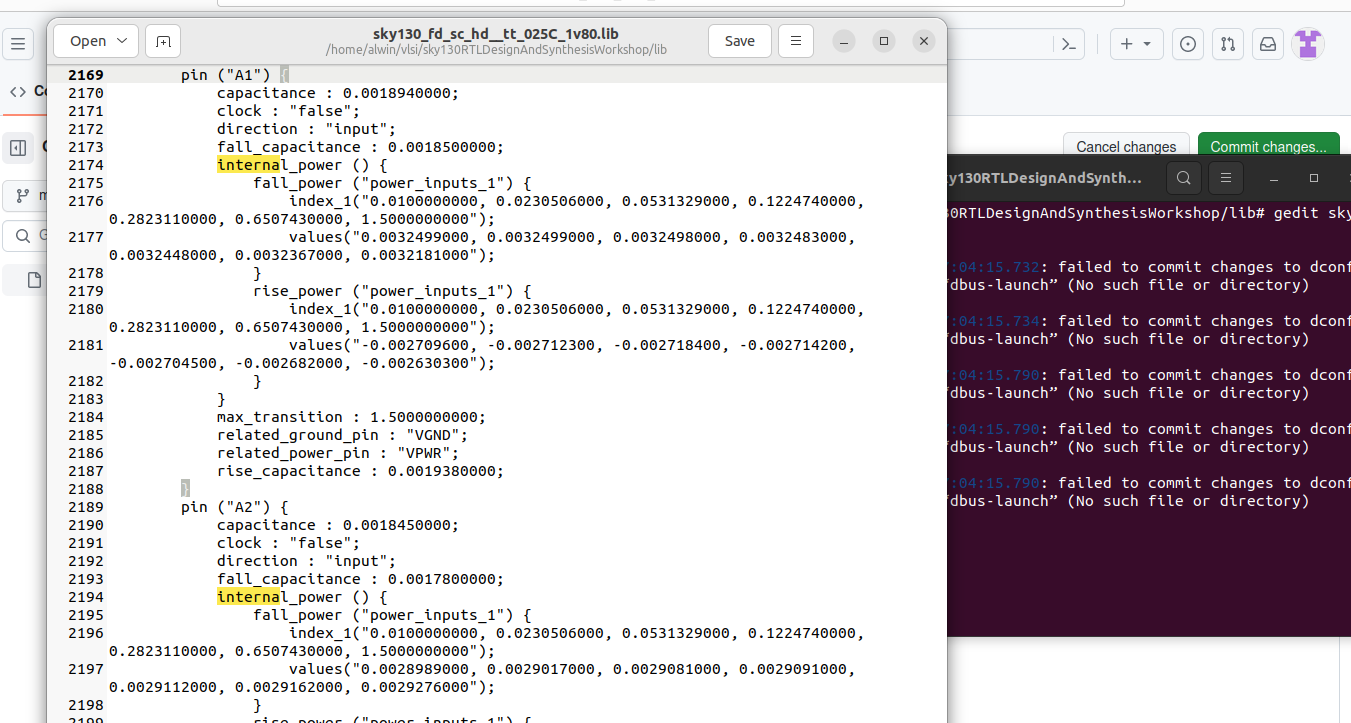The image size is (1351, 723).
Task: Open GitHub's top-left navigation hamburger
Action: pos(18,43)
